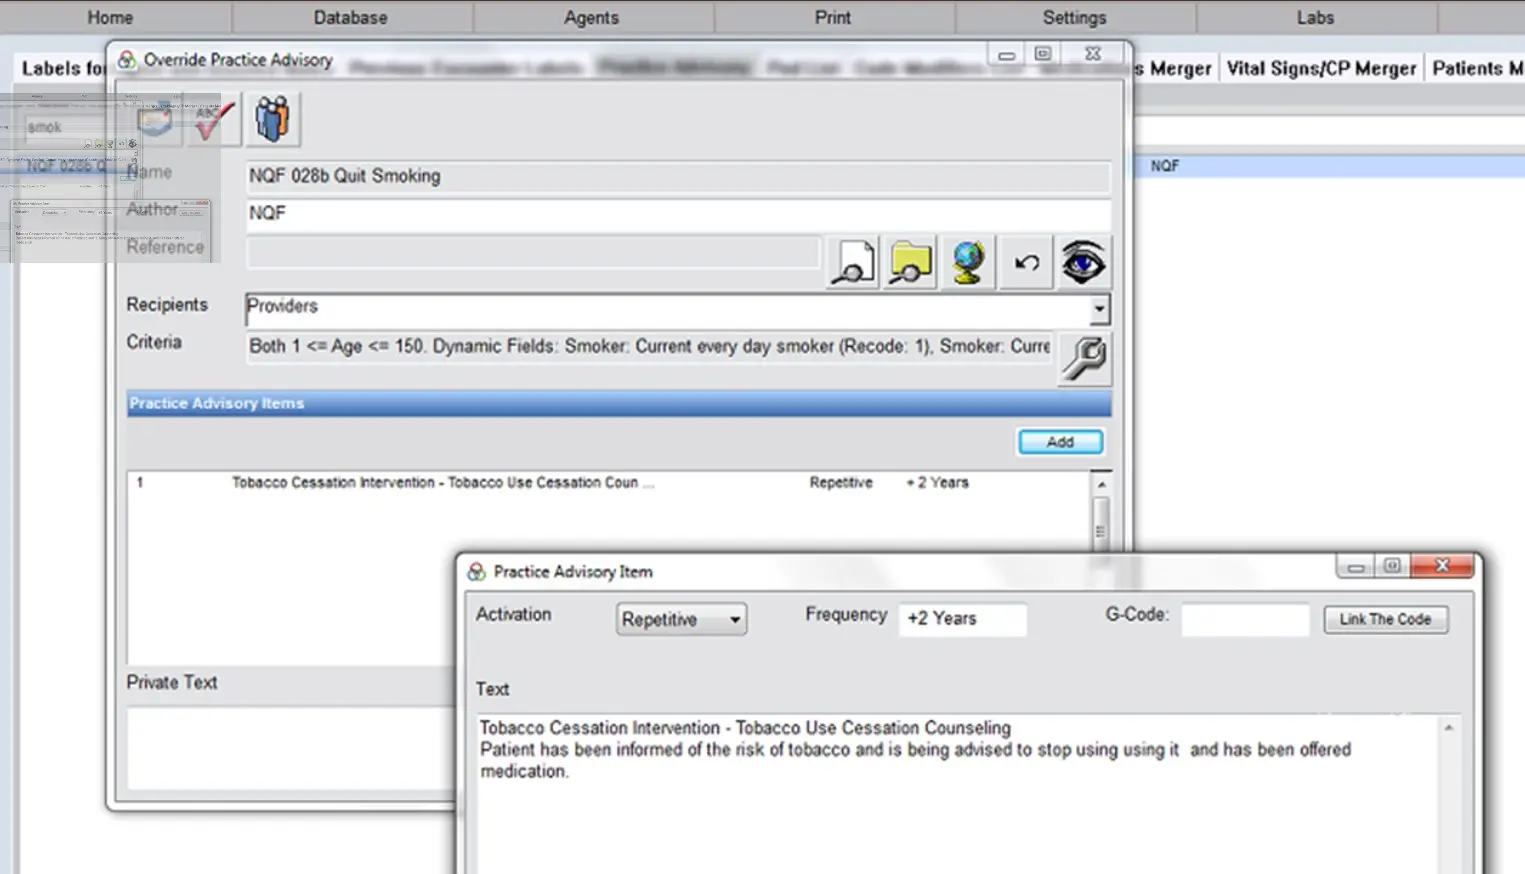Click the save icon in the advisory toolbar
This screenshot has width=1525, height=874.
[154, 118]
